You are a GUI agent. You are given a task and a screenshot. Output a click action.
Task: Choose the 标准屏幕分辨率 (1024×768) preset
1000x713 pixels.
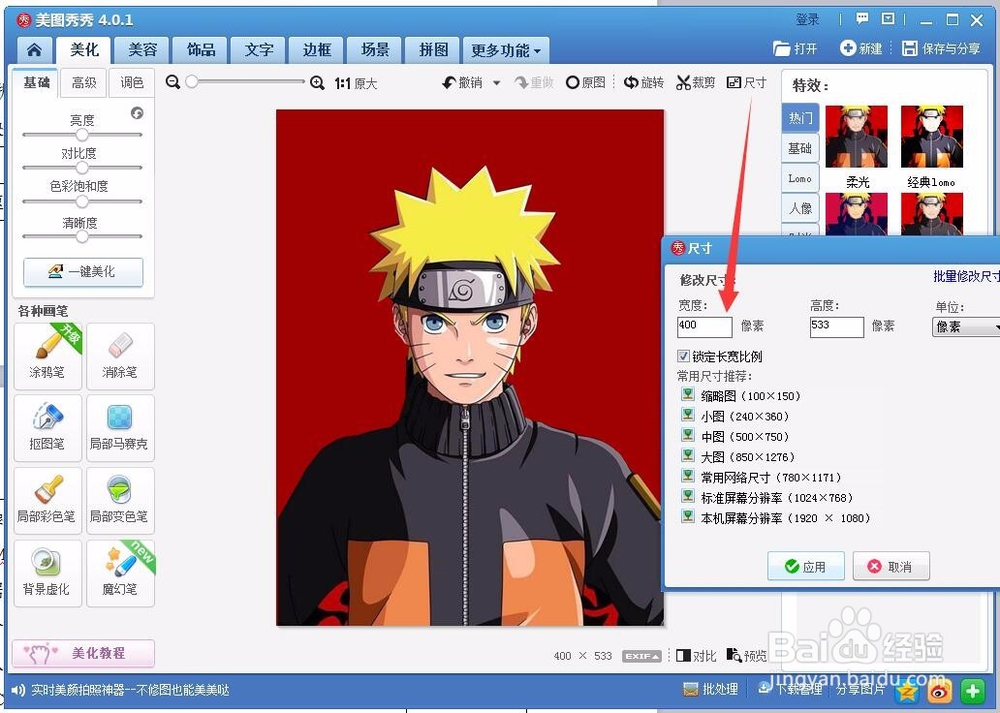767,497
